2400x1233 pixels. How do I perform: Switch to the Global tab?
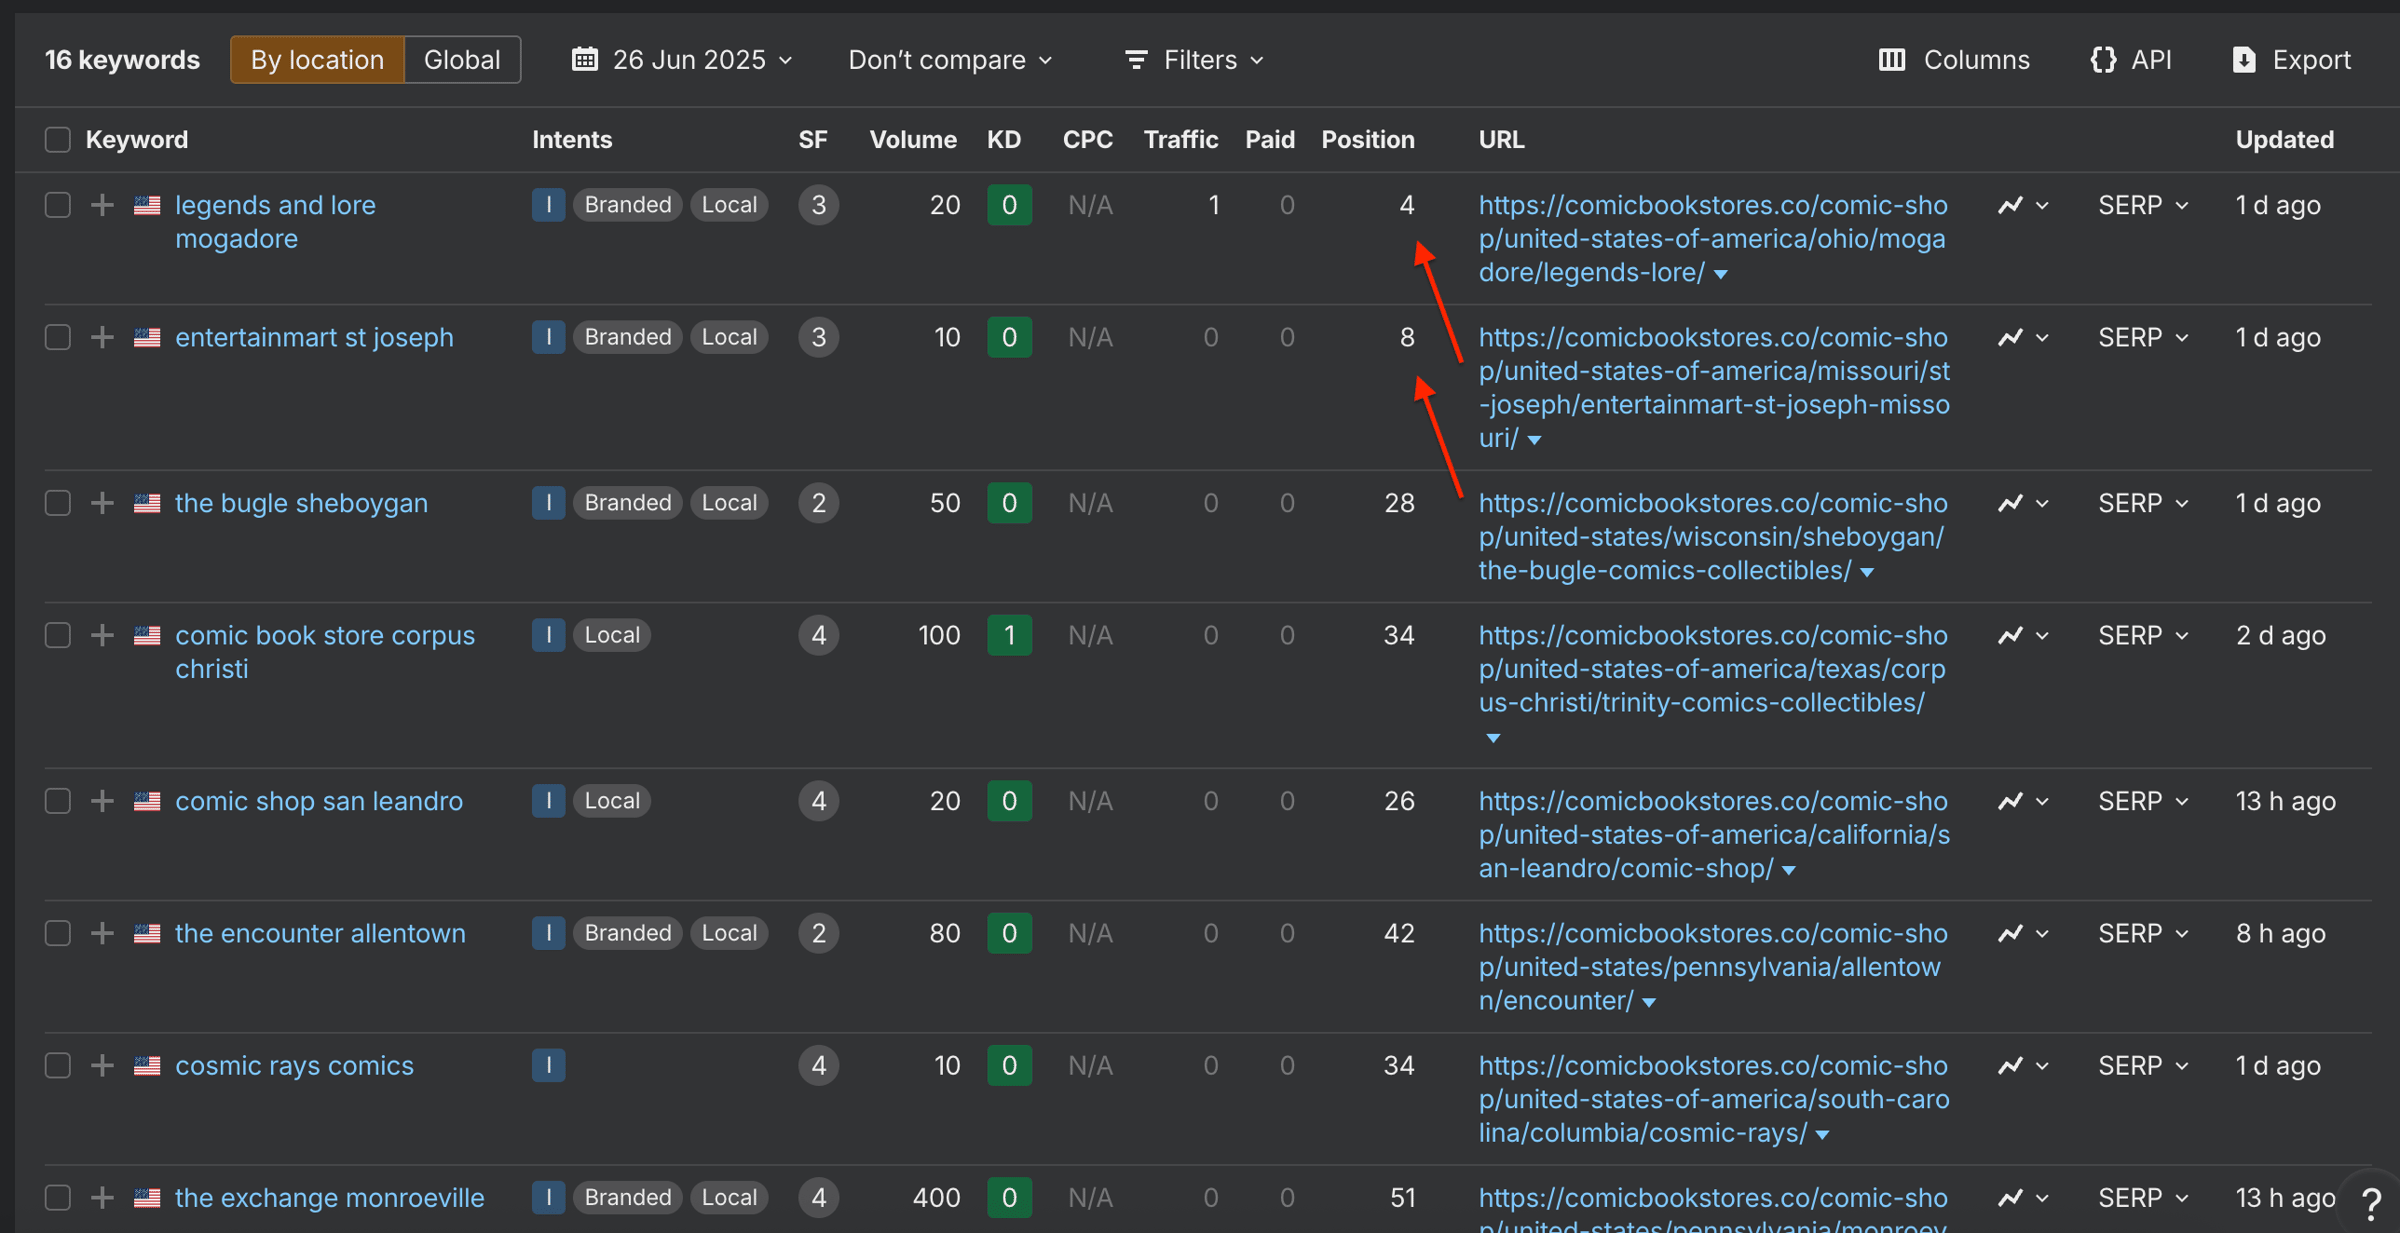click(x=461, y=60)
